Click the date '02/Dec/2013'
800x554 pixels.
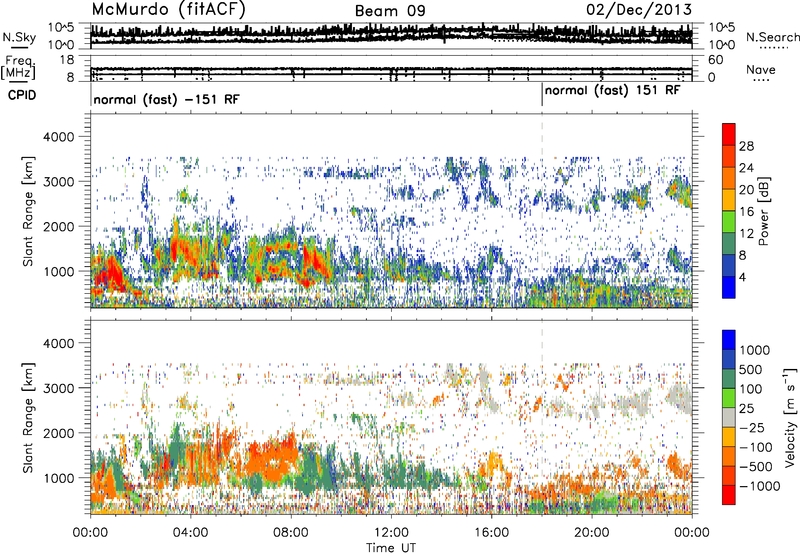click(639, 9)
